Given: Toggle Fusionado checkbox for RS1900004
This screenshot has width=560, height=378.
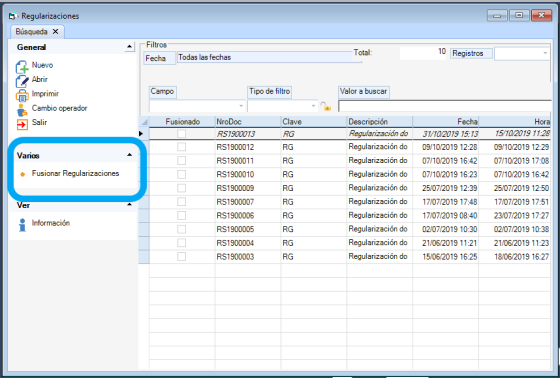Looking at the screenshot, I should pos(181,243).
